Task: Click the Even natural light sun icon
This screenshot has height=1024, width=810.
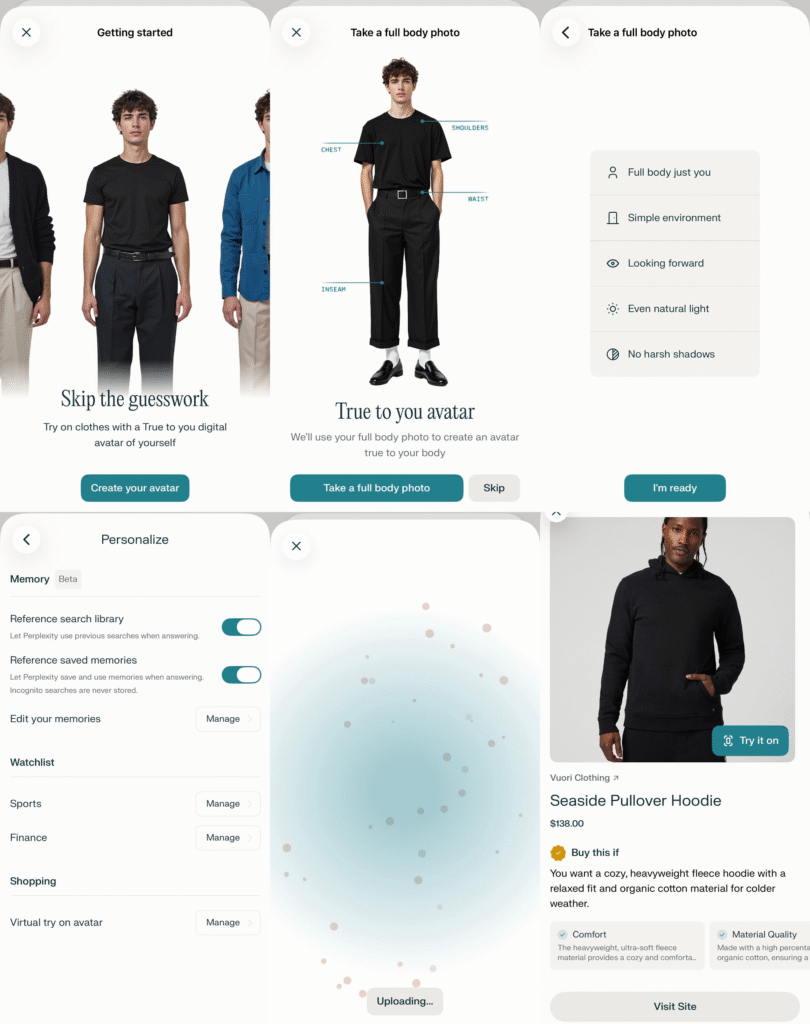Action: click(x=613, y=309)
